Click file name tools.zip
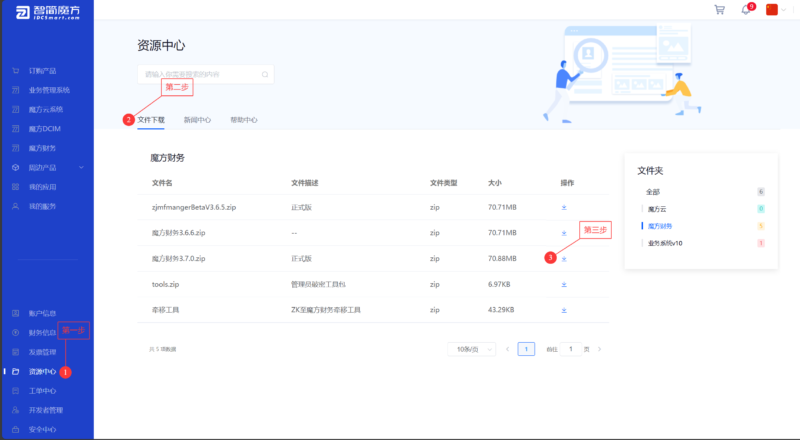 (165, 284)
